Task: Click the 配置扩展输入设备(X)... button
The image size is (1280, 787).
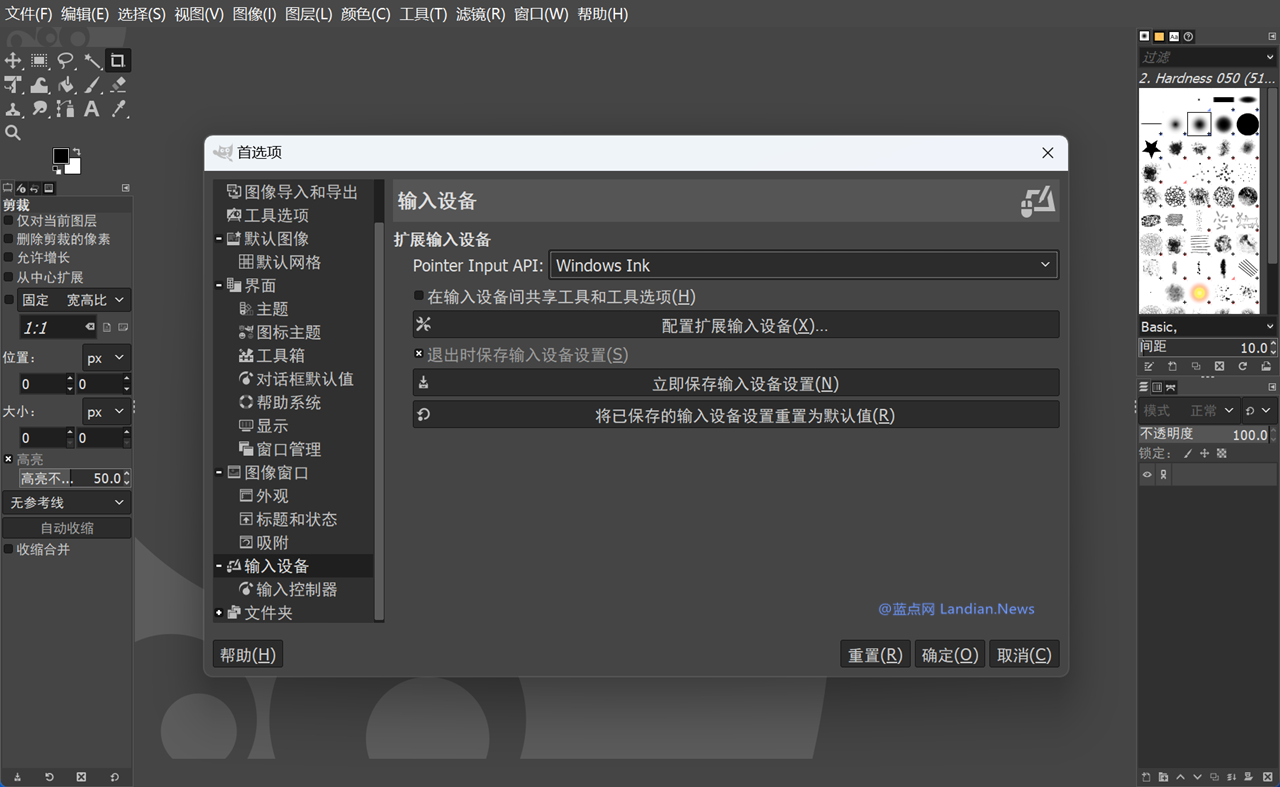Action: pos(735,325)
